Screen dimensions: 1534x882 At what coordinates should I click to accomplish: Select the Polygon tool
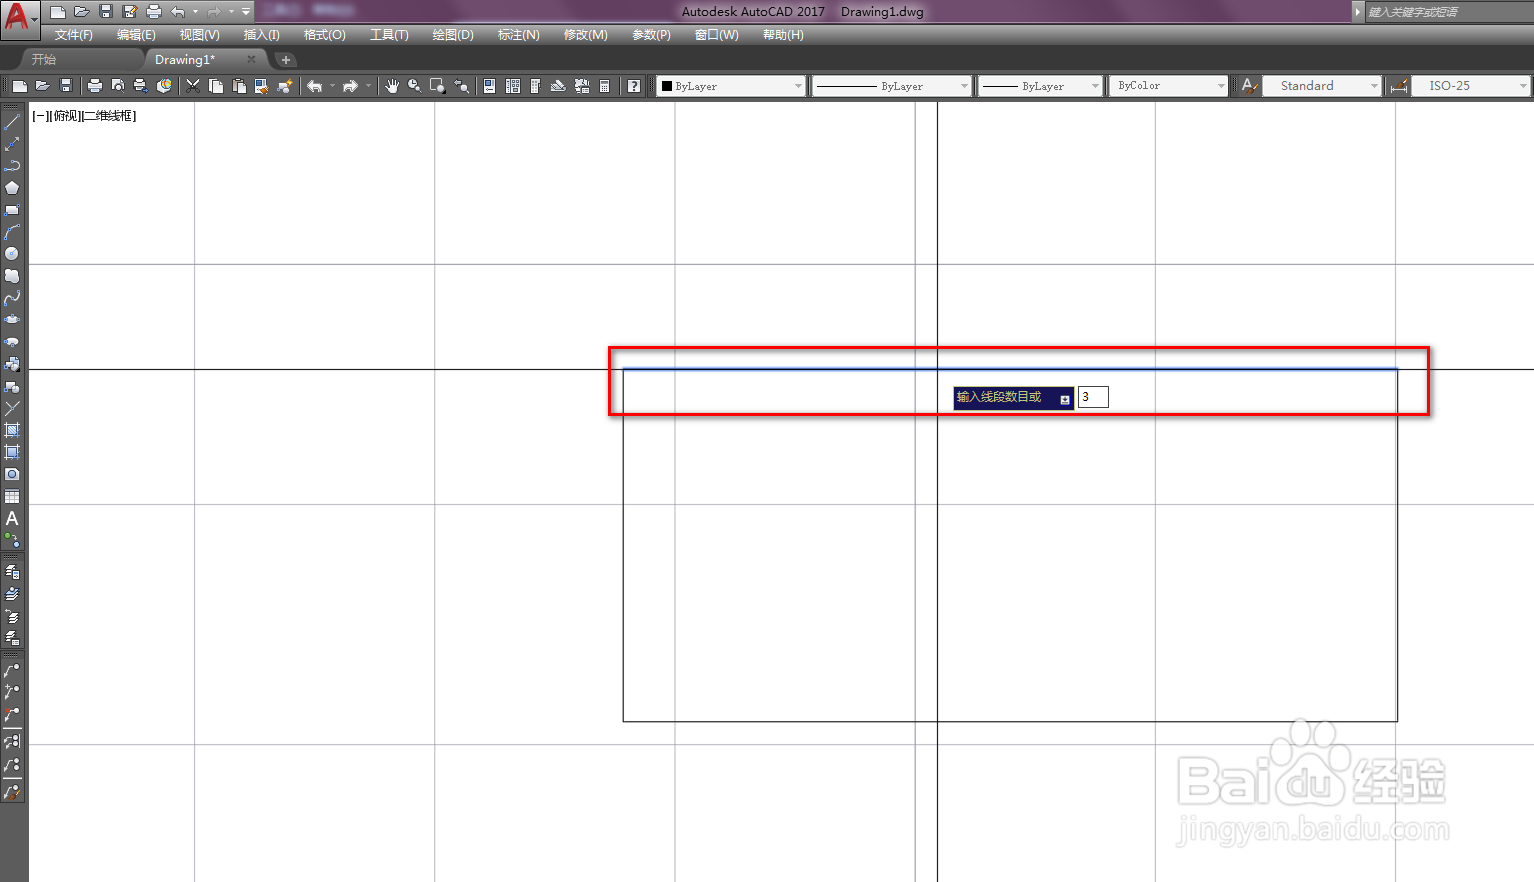(x=12, y=188)
